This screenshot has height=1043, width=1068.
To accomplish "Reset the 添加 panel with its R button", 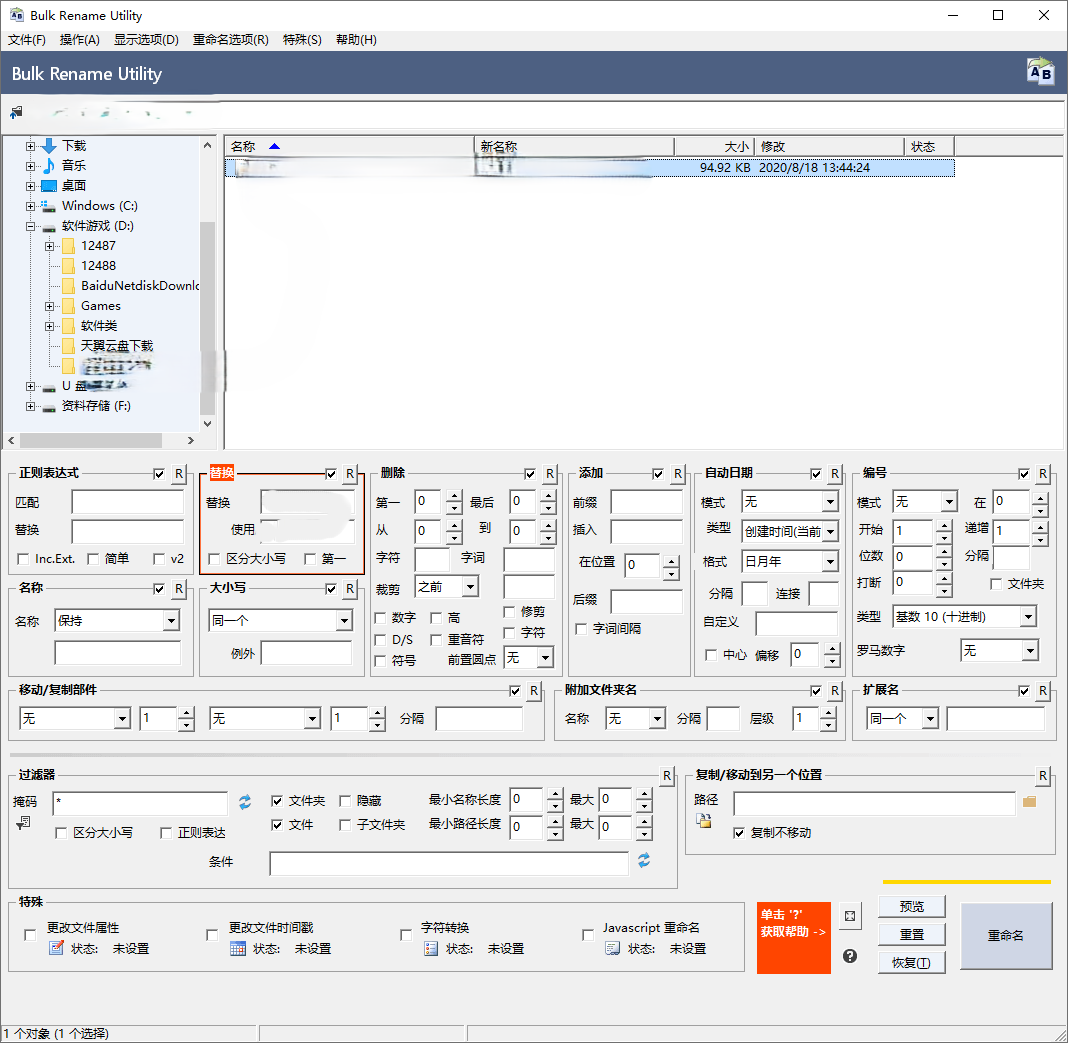I will (x=678, y=473).
